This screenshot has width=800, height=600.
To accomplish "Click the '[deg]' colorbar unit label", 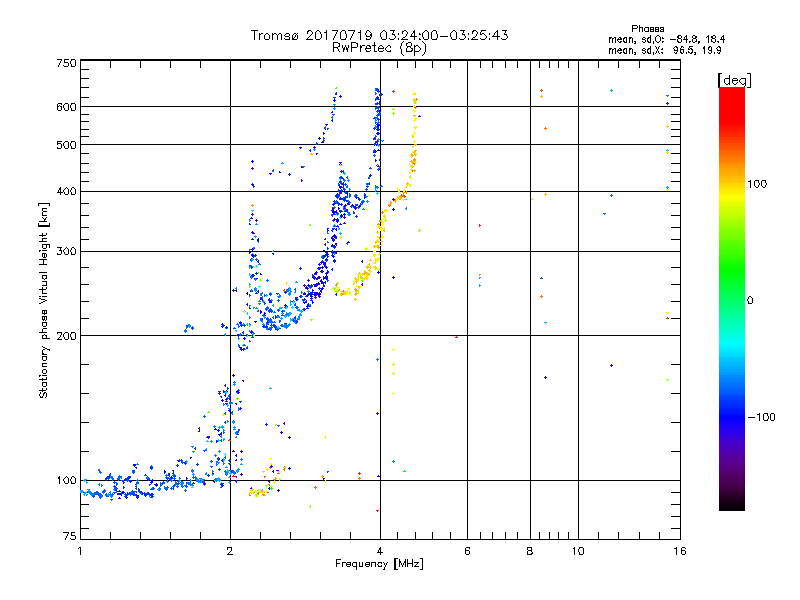I will (x=734, y=80).
